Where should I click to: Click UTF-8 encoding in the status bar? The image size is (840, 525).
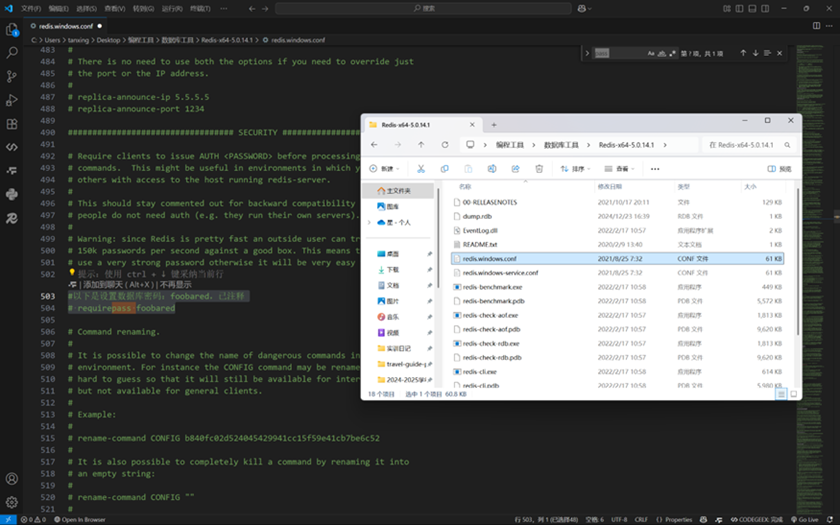(619, 520)
